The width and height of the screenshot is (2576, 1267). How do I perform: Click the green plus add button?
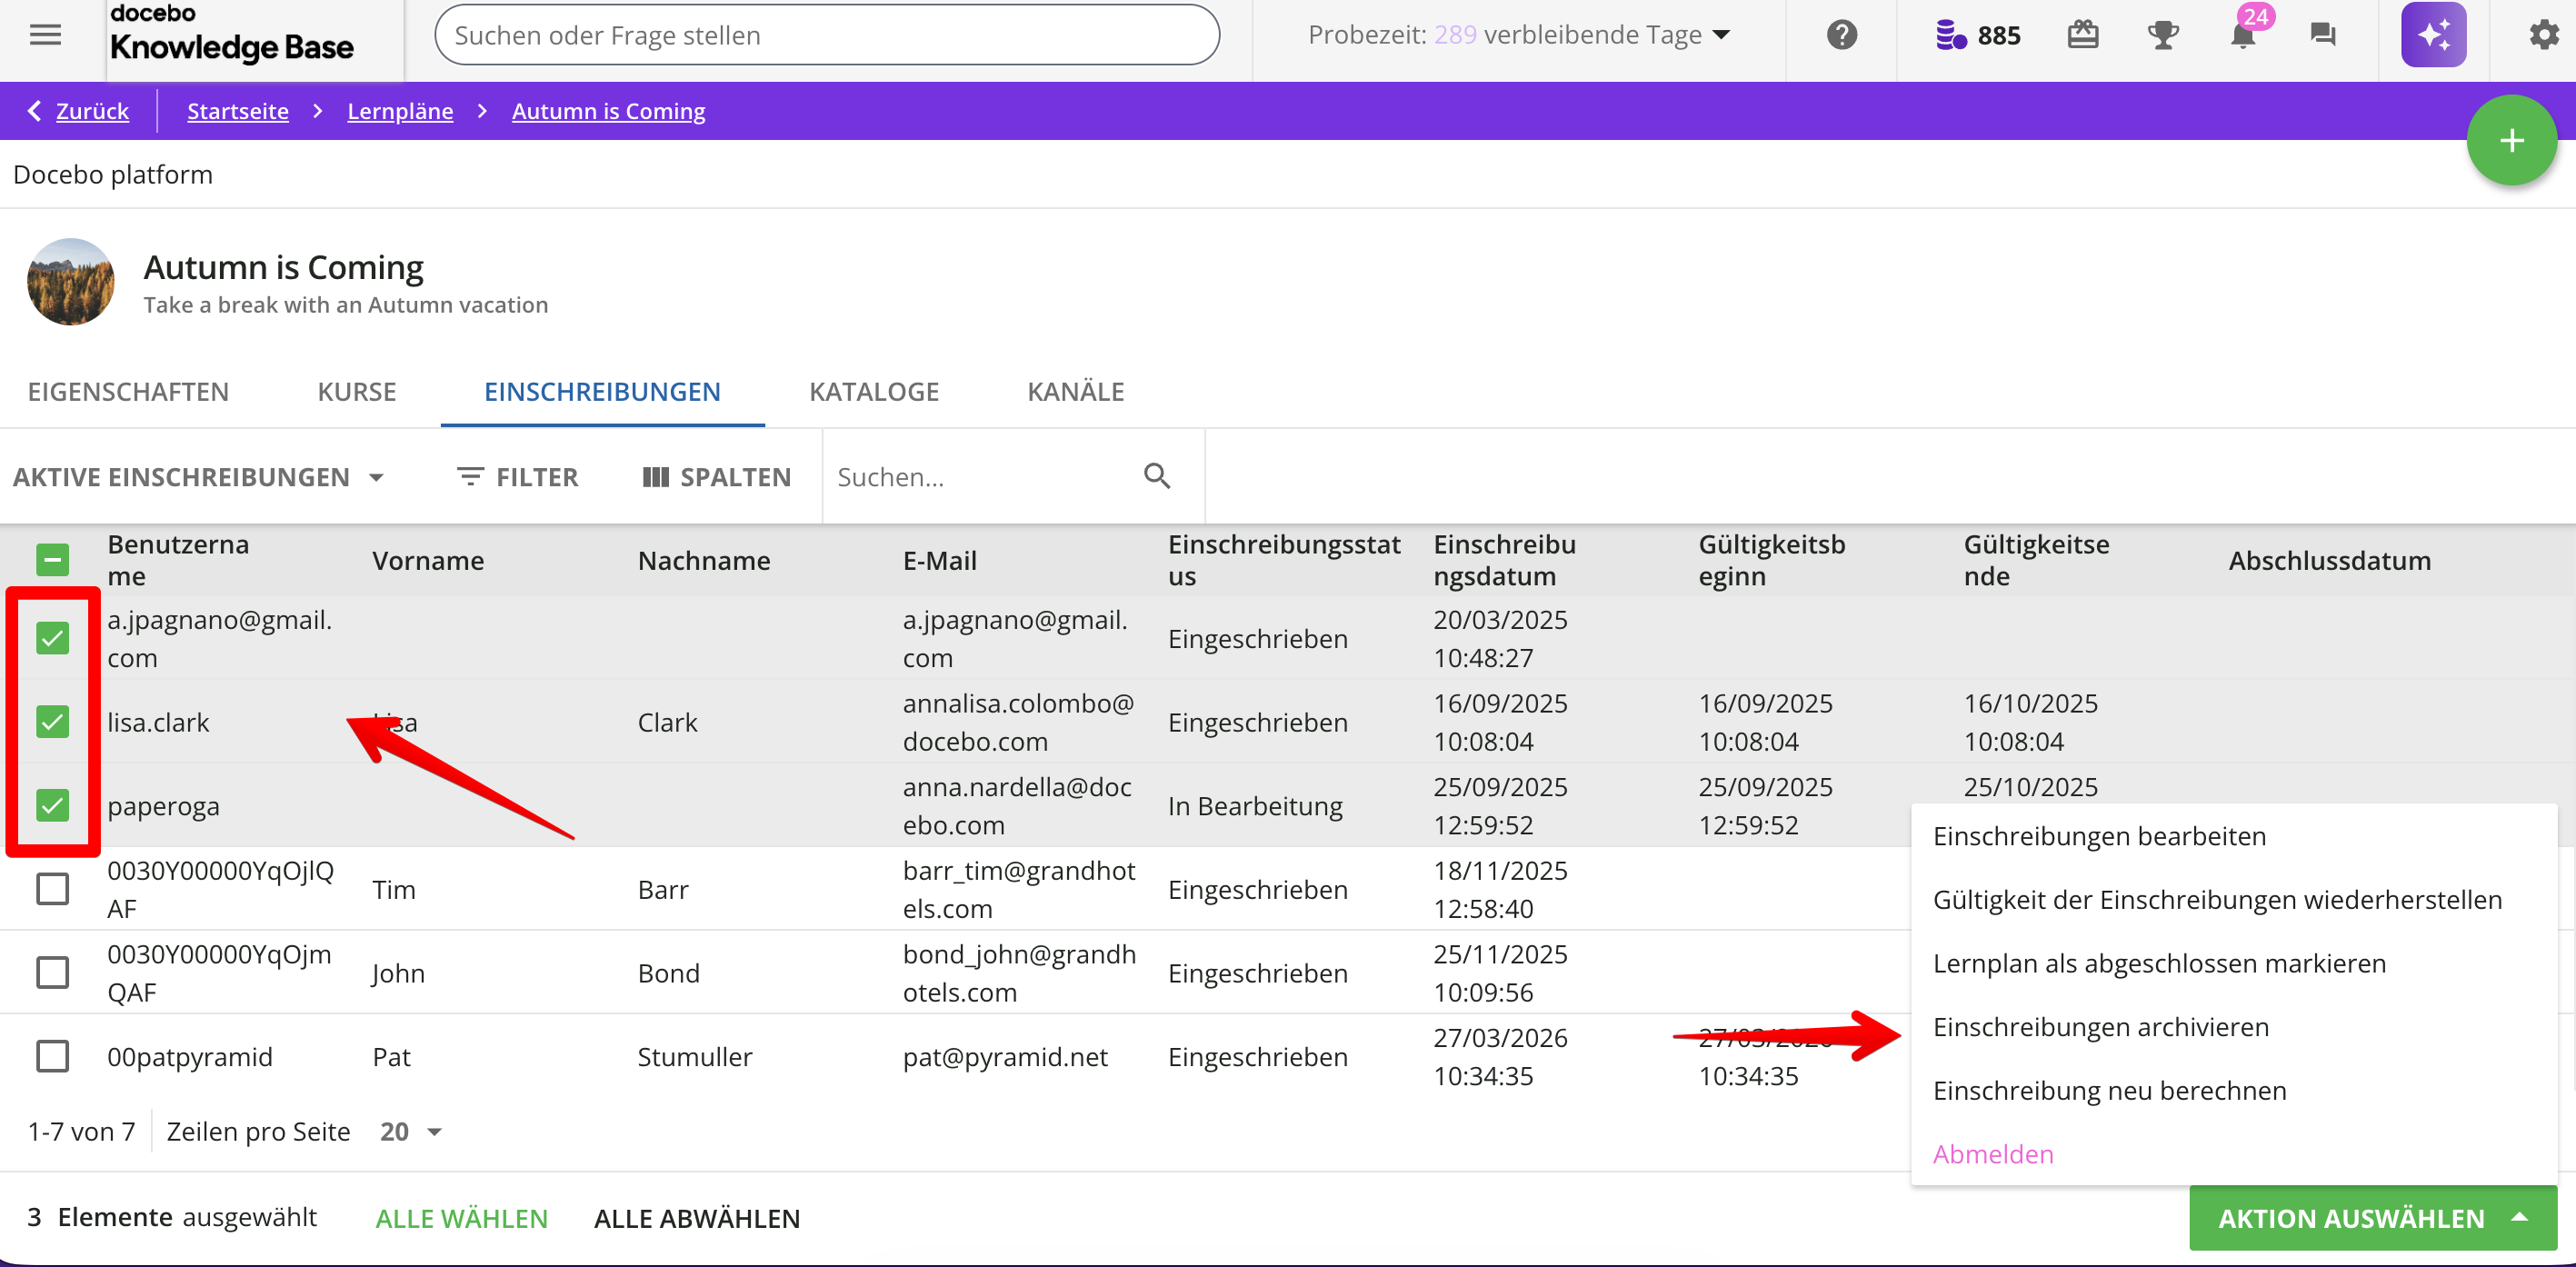pyautogui.click(x=2511, y=141)
